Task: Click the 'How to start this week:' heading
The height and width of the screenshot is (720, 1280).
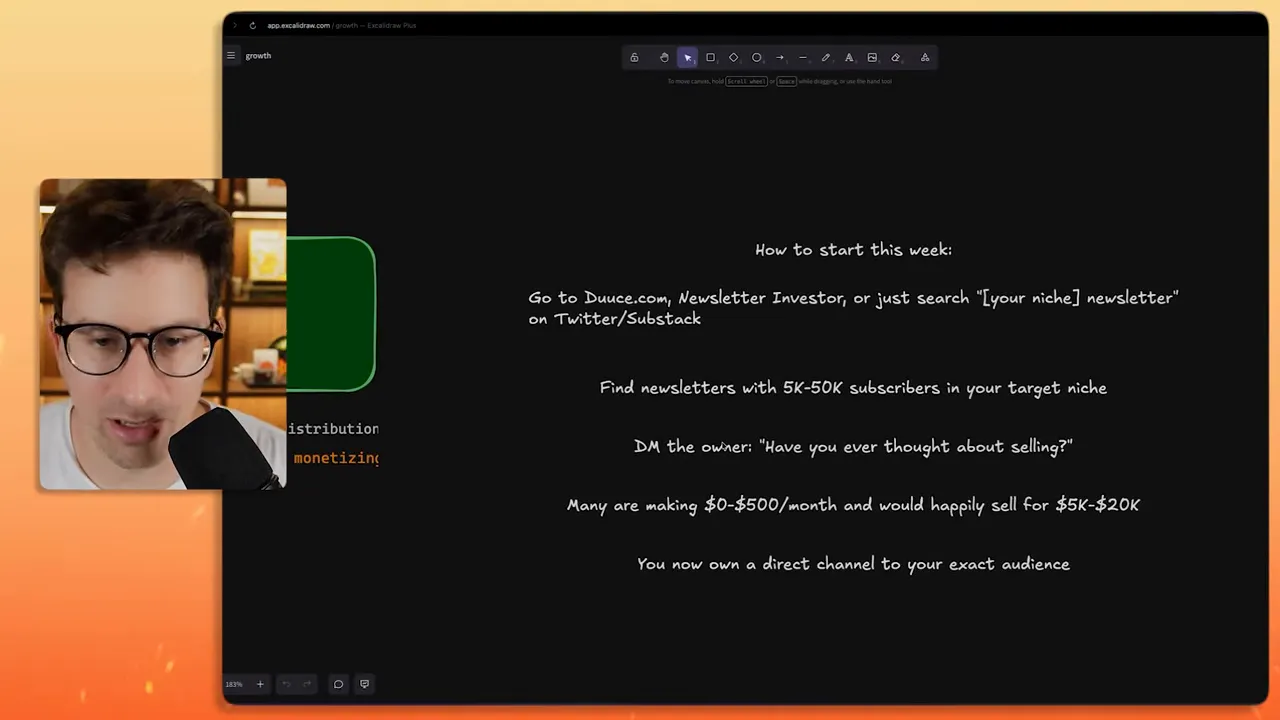Action: (853, 250)
